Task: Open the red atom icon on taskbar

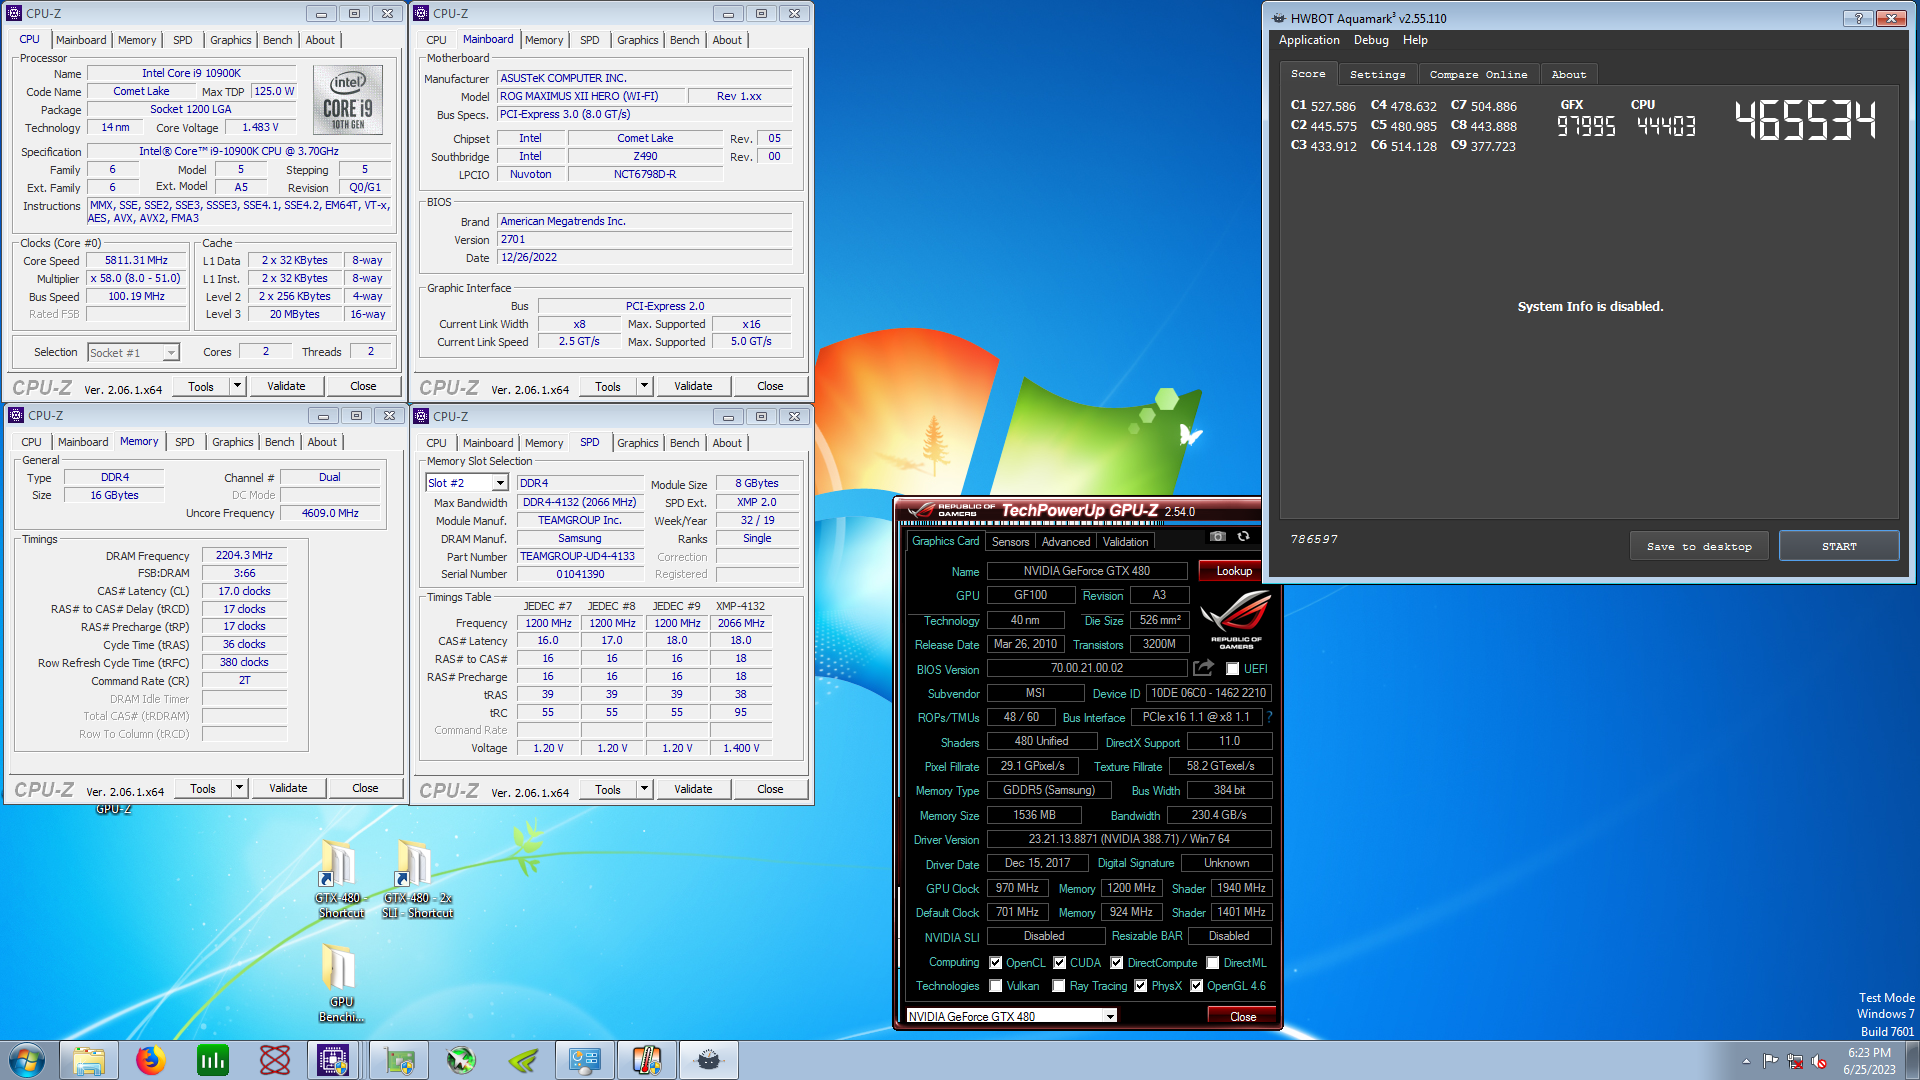Action: (x=275, y=1060)
